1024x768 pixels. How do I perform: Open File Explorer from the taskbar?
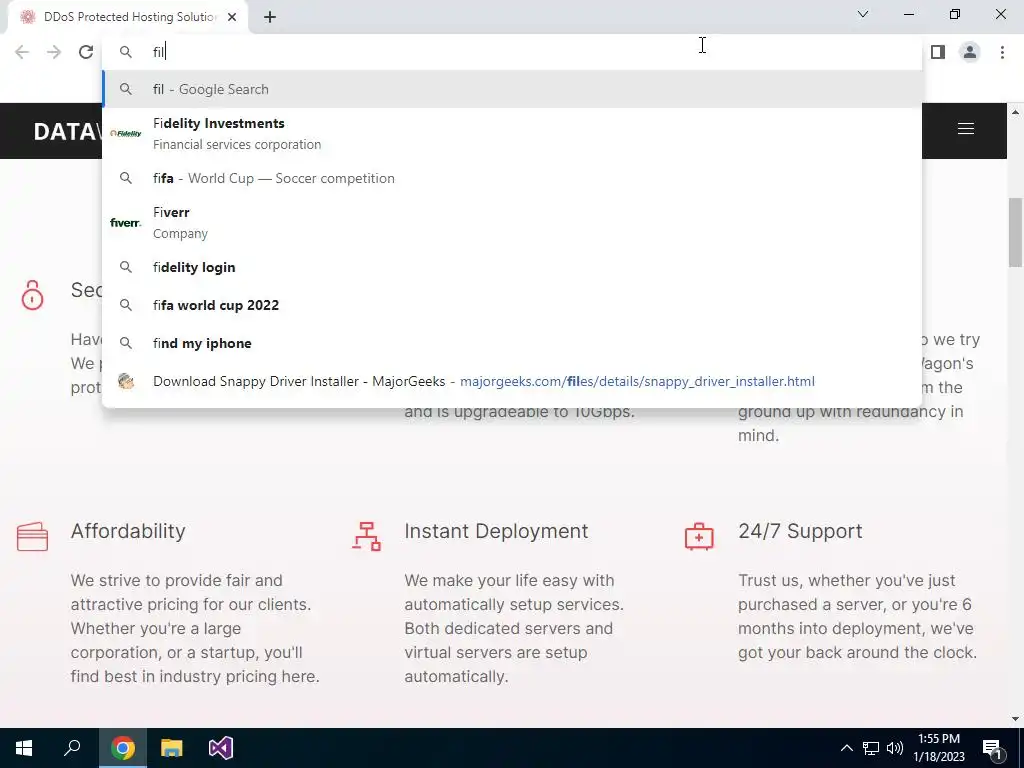tap(172, 748)
